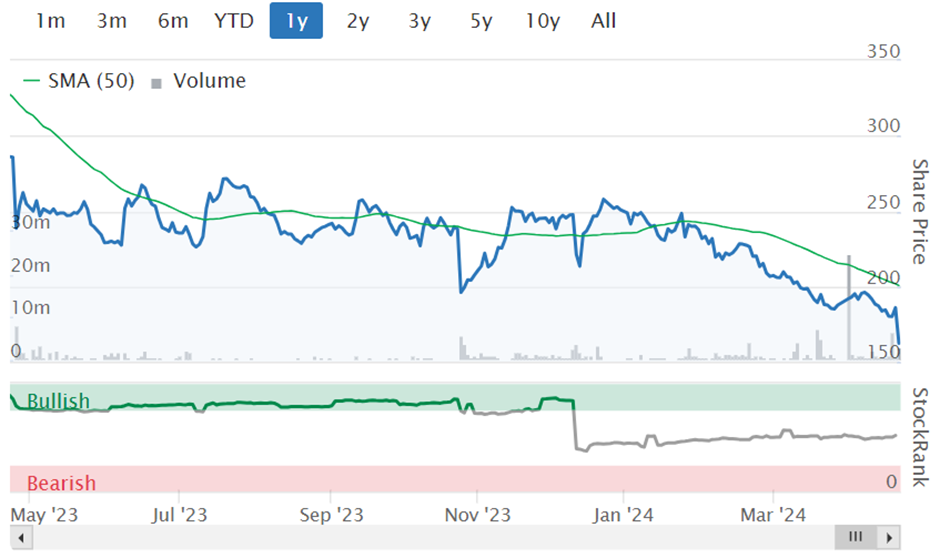Click the Bearish zone label
940x558 pixels.
pos(61,483)
